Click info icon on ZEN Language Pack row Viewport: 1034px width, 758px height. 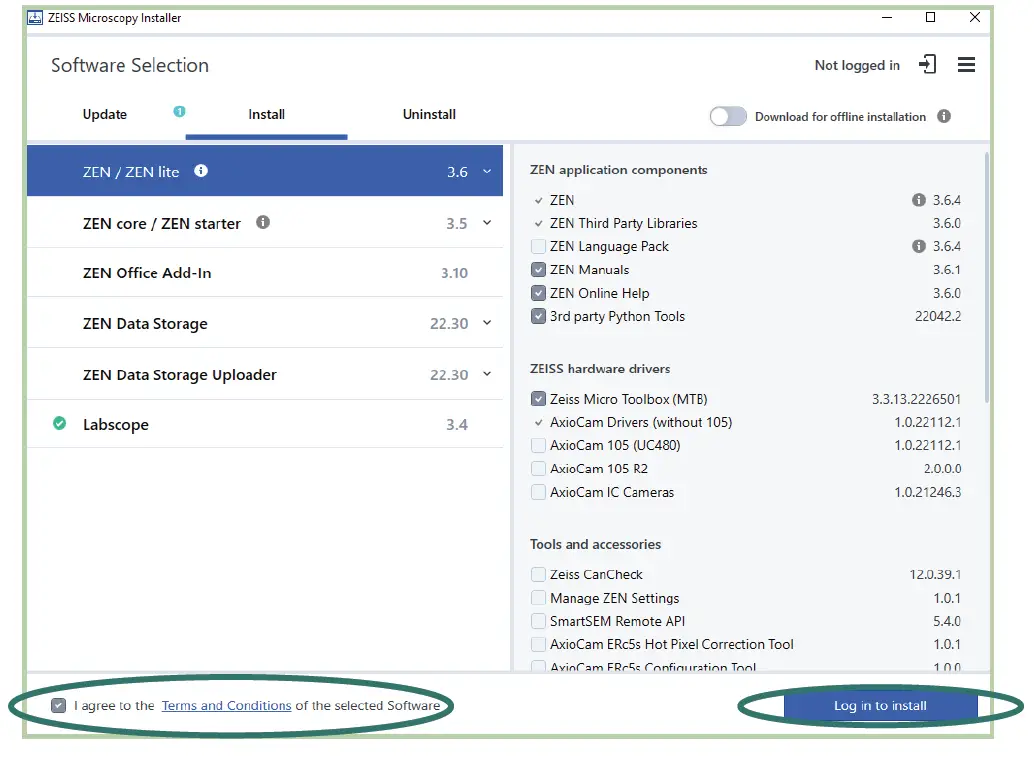tap(919, 246)
